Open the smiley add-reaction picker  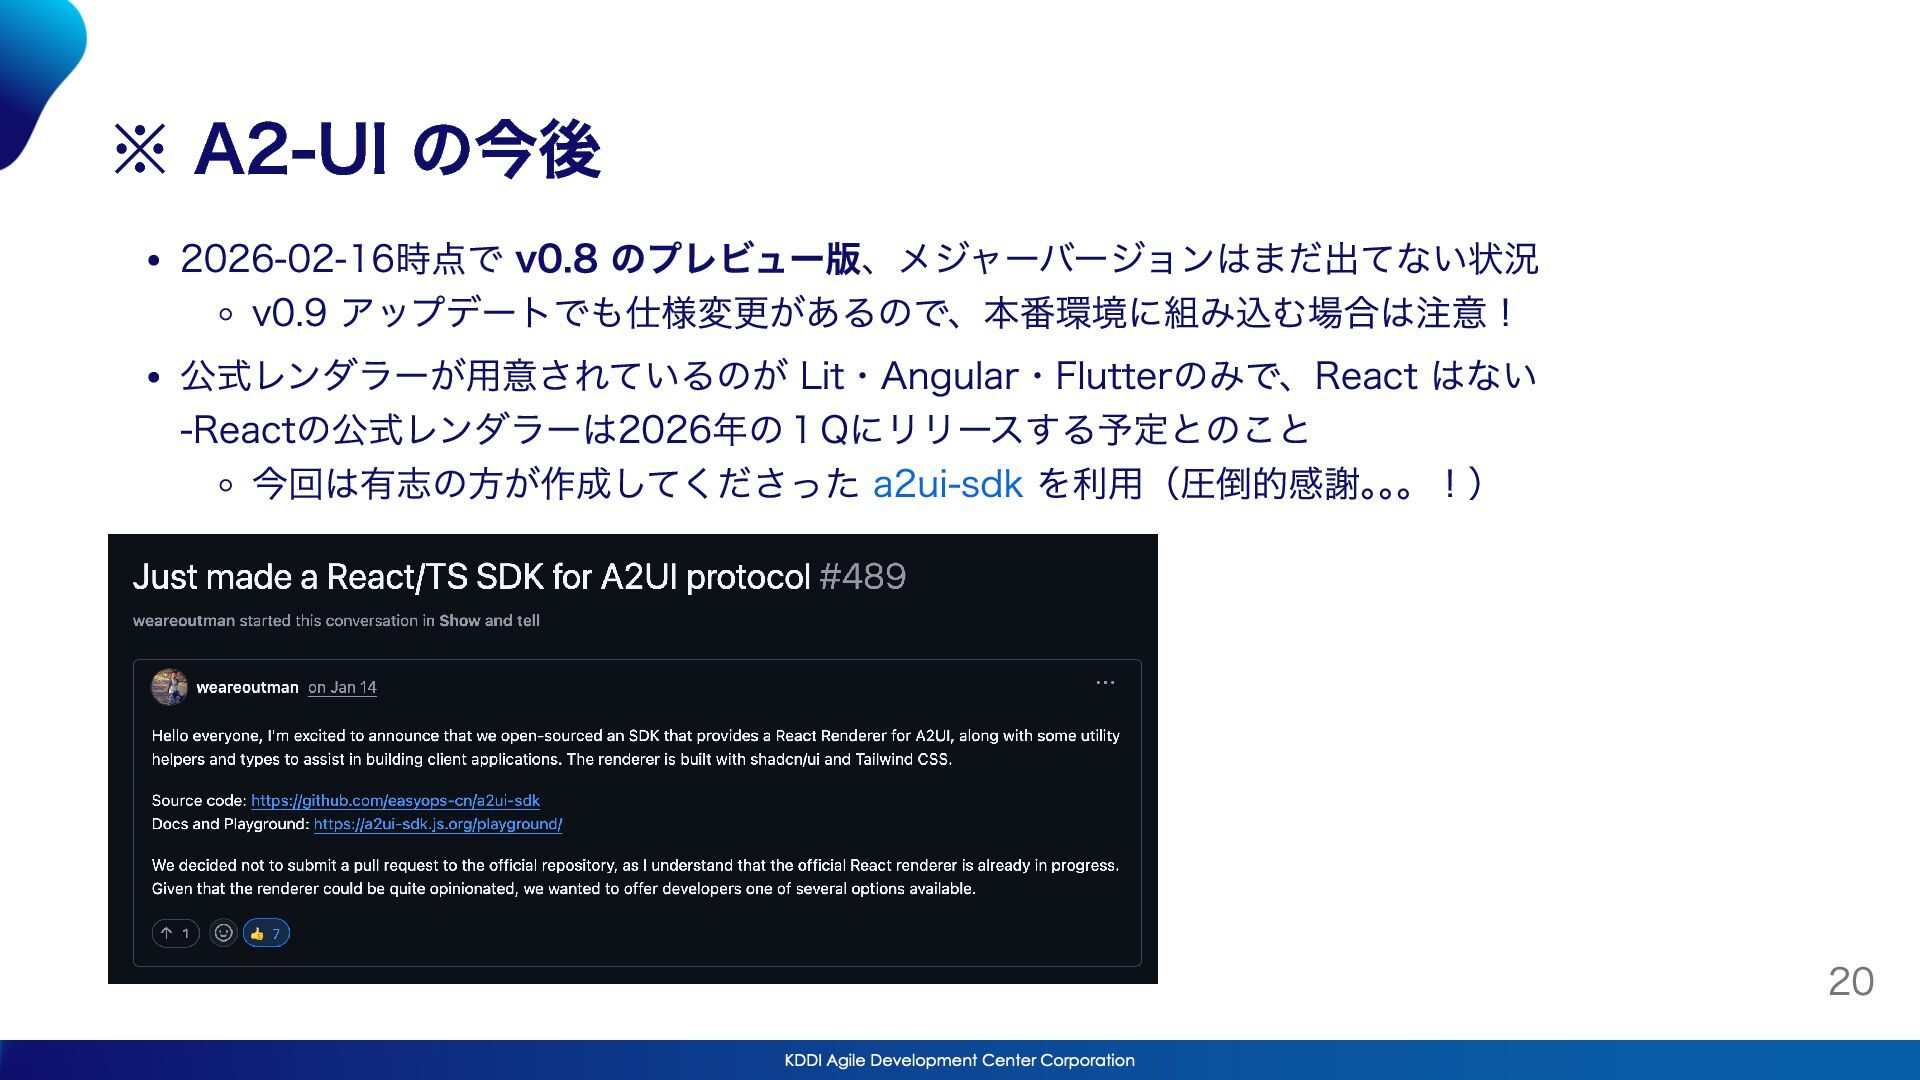point(224,933)
